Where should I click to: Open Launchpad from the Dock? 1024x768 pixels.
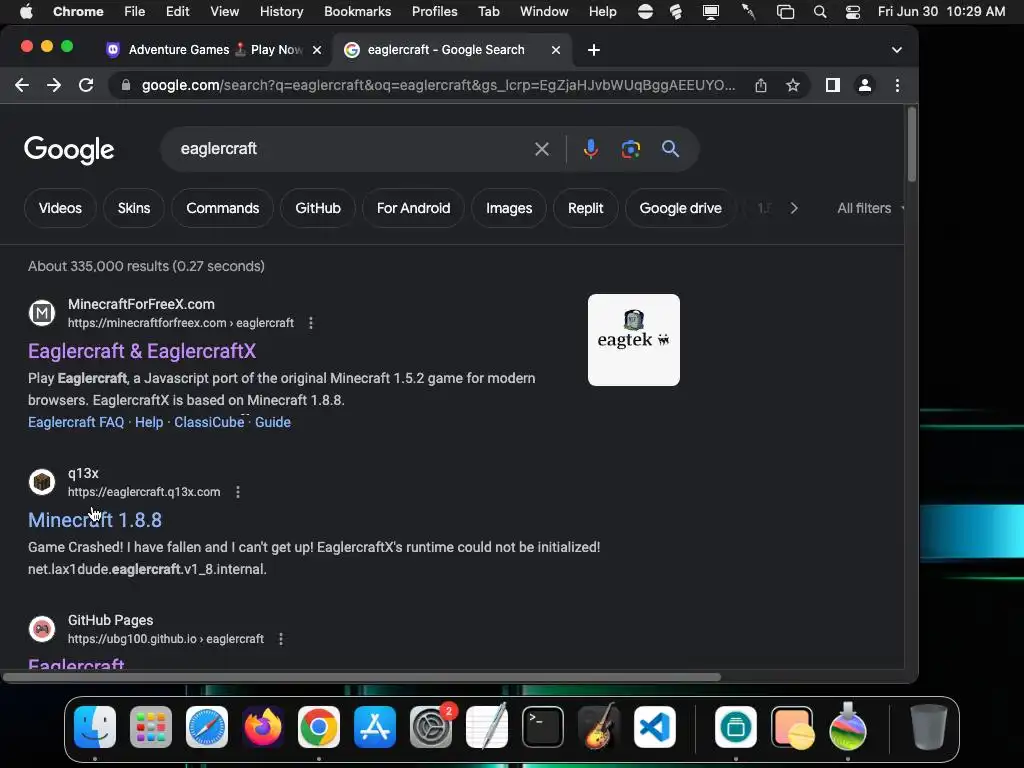click(x=151, y=727)
